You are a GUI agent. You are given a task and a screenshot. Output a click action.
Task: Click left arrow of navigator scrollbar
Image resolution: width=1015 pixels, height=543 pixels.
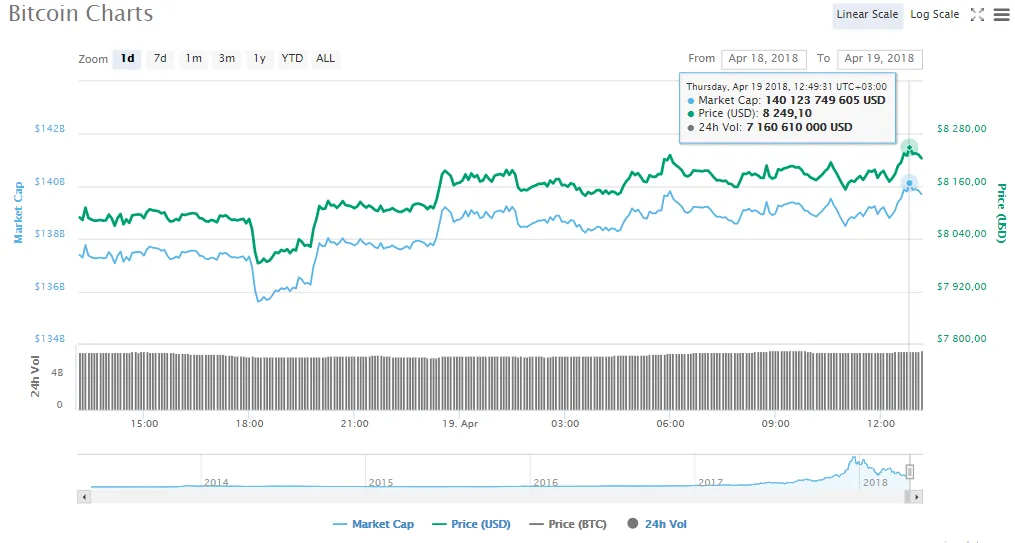pyautogui.click(x=85, y=496)
